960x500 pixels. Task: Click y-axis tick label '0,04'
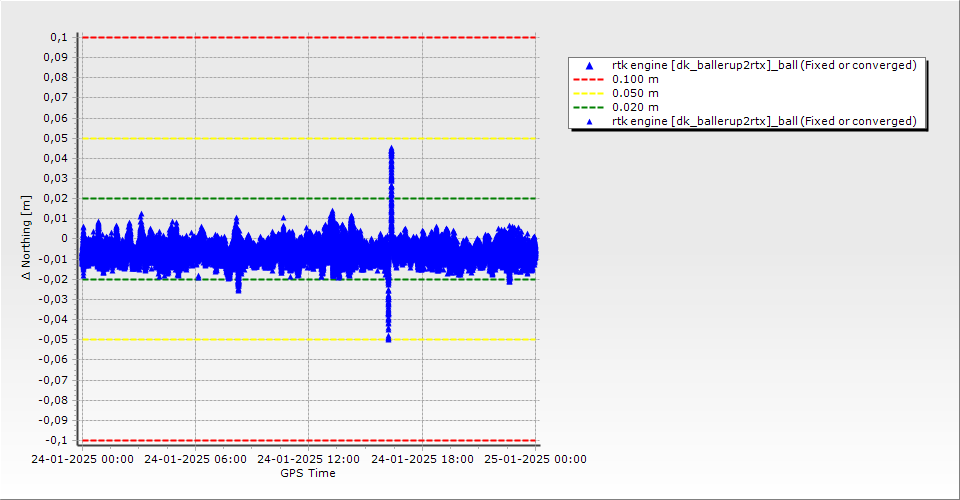pyautogui.click(x=56, y=159)
